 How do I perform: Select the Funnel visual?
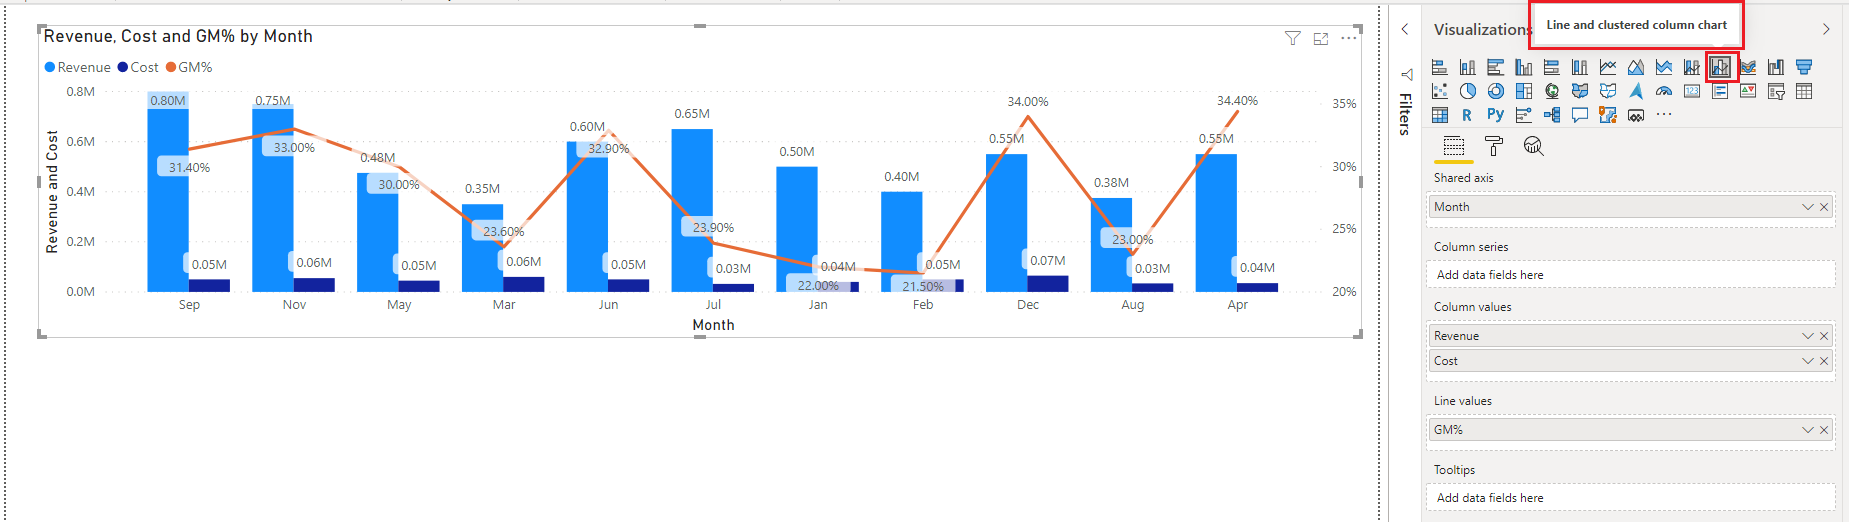1803,67
